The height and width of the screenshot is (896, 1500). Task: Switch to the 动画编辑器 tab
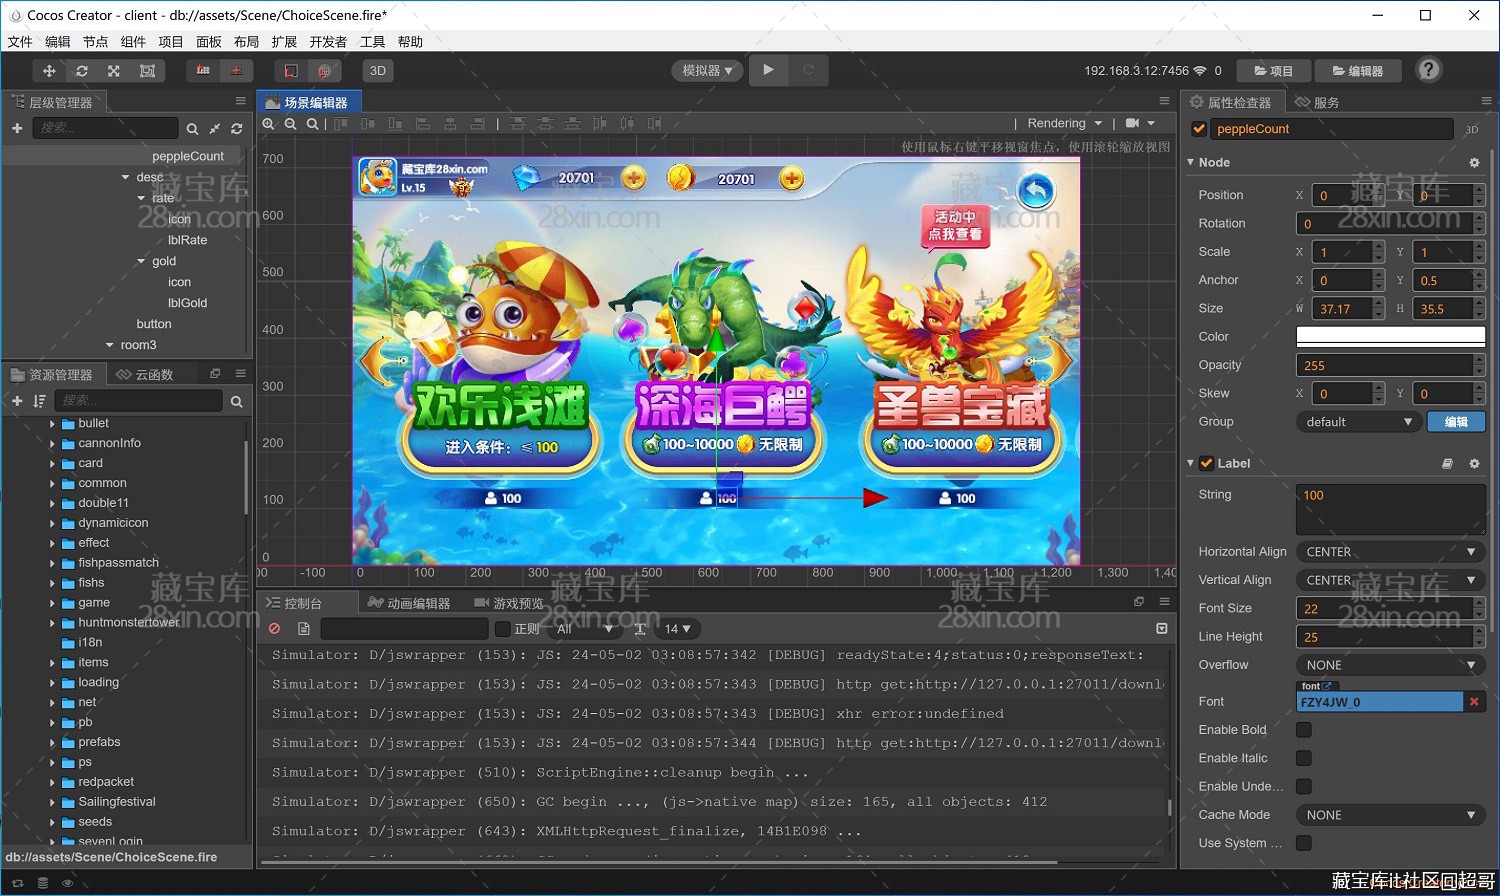click(x=409, y=603)
